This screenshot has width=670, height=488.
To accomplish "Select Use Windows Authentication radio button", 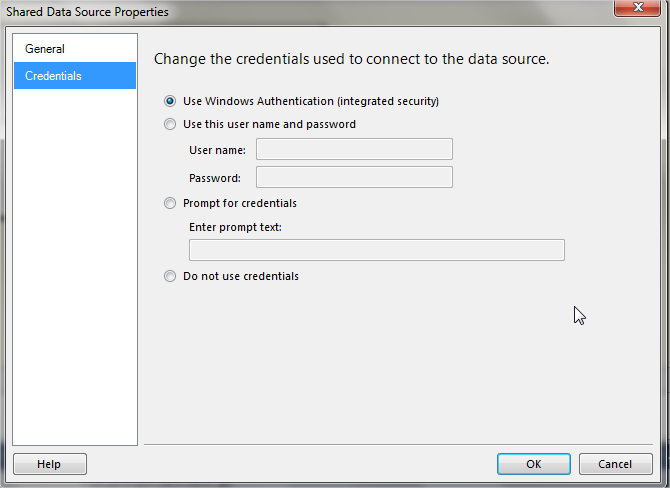I will coord(170,101).
